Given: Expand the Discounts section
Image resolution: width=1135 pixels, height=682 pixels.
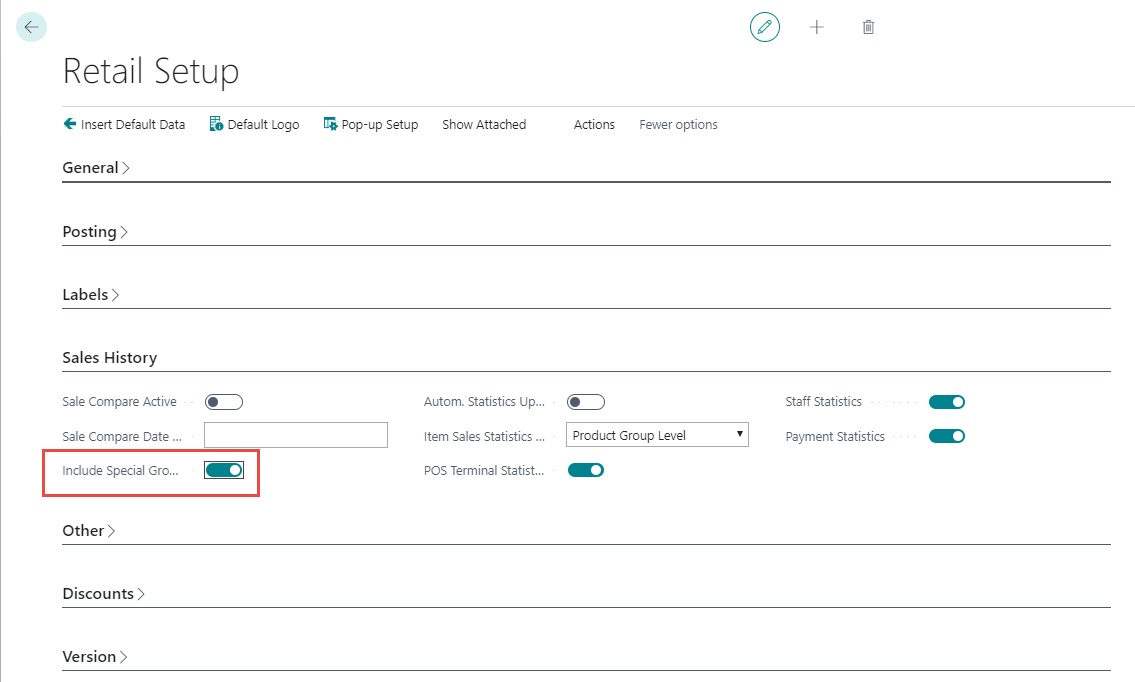Looking at the screenshot, I should pos(103,594).
